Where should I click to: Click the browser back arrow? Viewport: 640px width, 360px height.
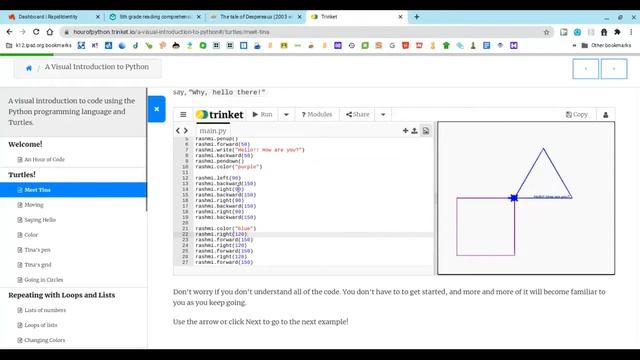(x=9, y=32)
